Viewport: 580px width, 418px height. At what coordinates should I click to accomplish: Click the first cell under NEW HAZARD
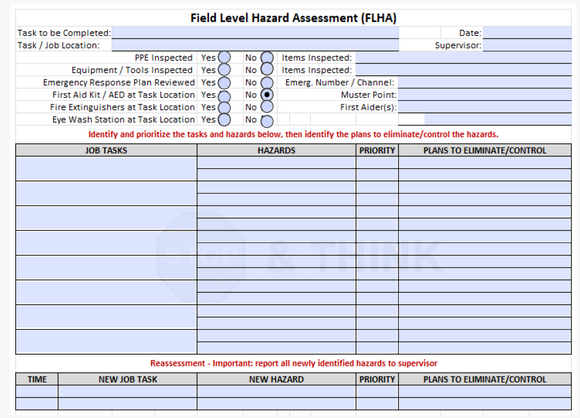coord(276,391)
